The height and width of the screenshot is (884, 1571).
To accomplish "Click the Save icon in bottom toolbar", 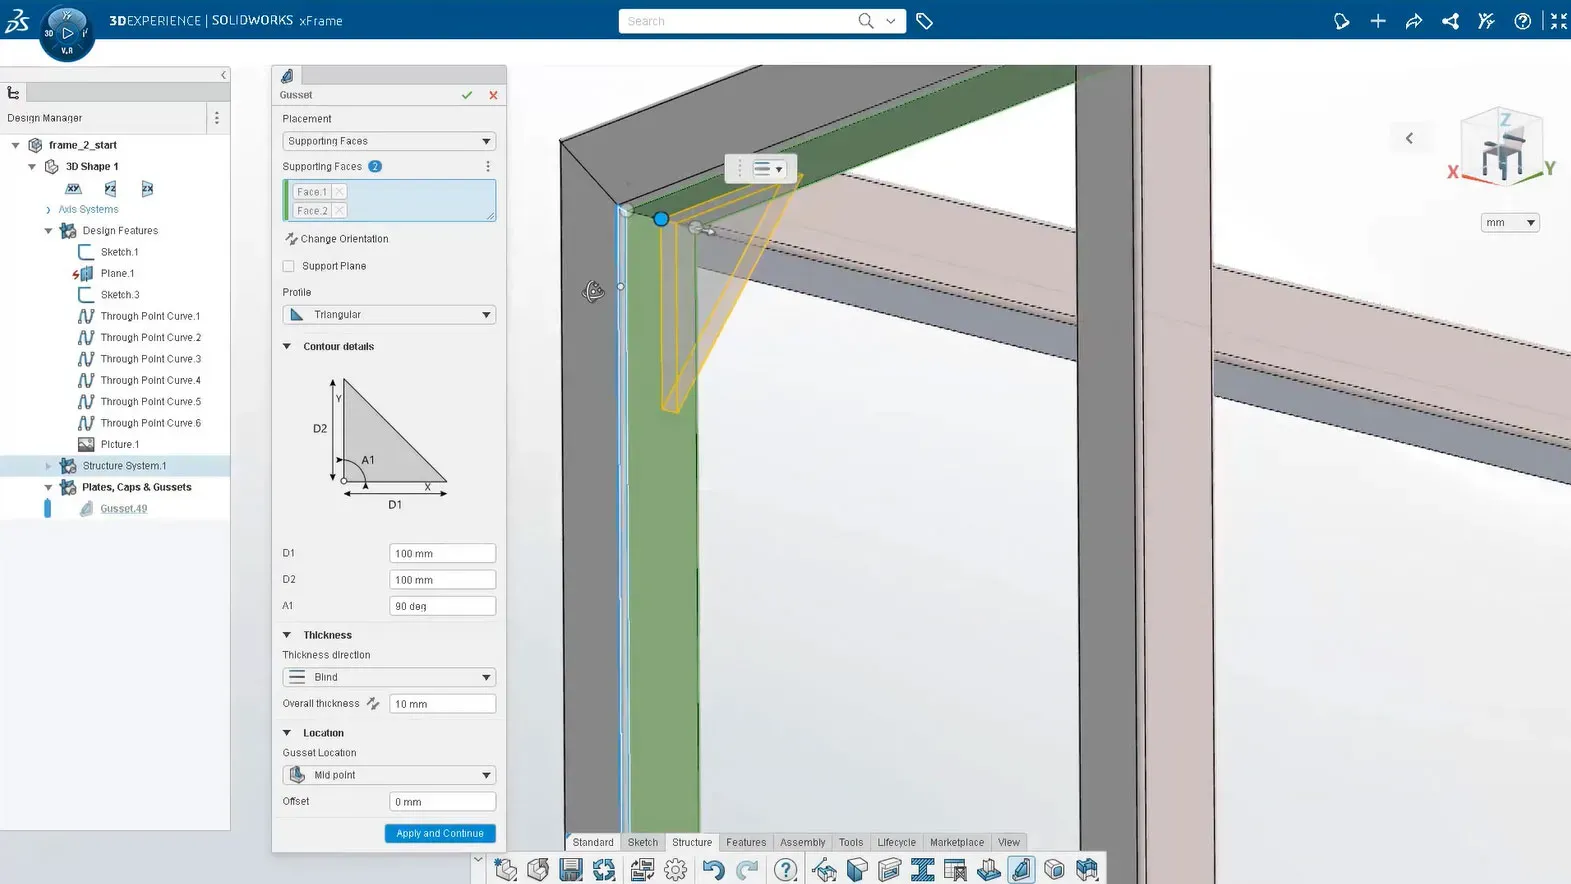I will (x=571, y=869).
